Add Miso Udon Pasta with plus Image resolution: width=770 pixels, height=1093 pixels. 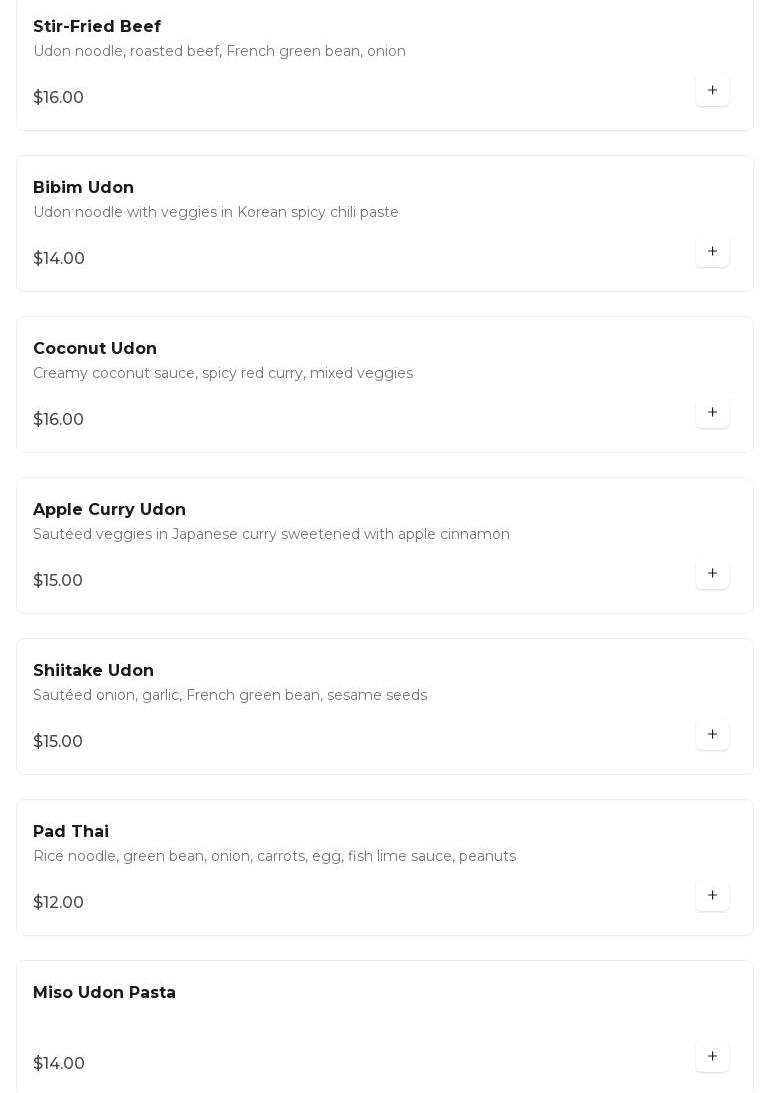pyautogui.click(x=712, y=1057)
